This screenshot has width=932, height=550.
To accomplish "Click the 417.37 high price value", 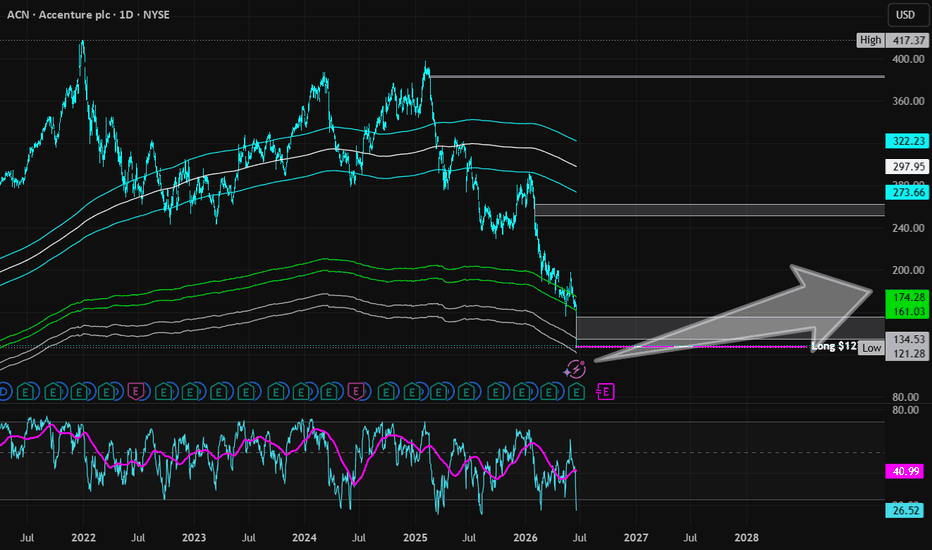I will 907,40.
